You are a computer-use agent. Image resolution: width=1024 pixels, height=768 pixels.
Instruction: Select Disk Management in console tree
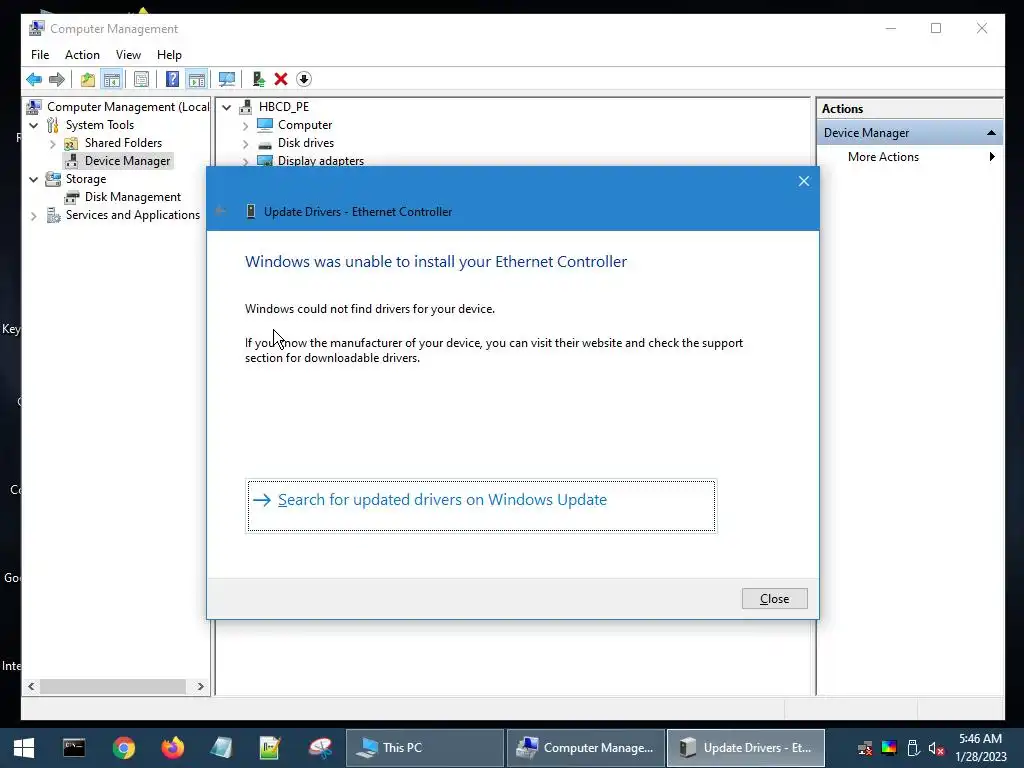pos(133,197)
